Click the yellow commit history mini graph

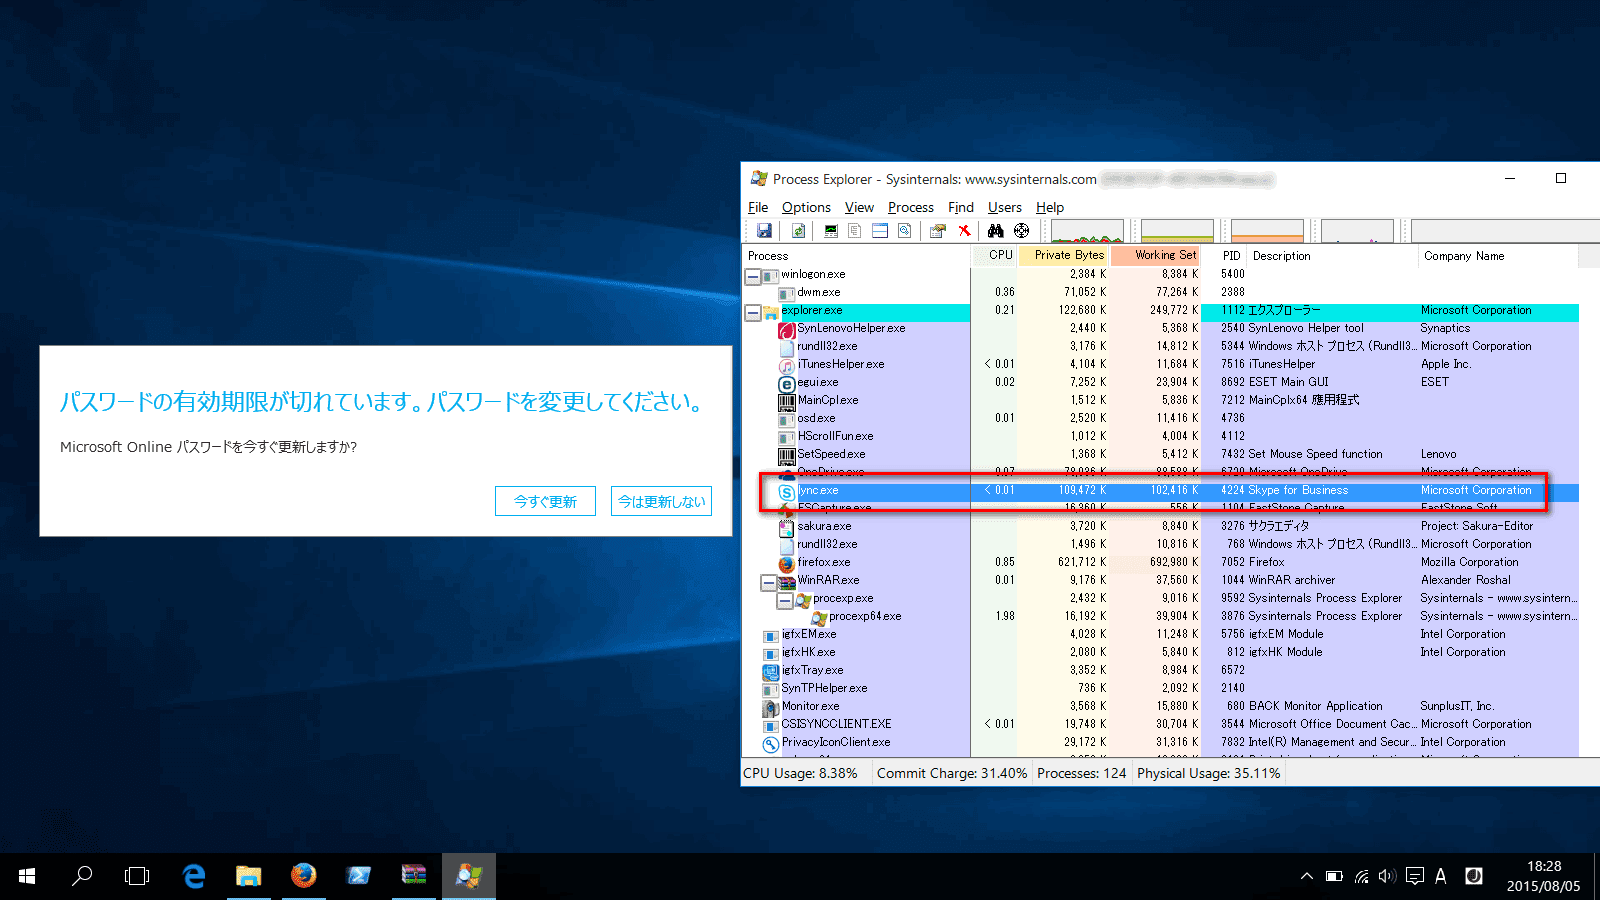pyautogui.click(x=1177, y=231)
